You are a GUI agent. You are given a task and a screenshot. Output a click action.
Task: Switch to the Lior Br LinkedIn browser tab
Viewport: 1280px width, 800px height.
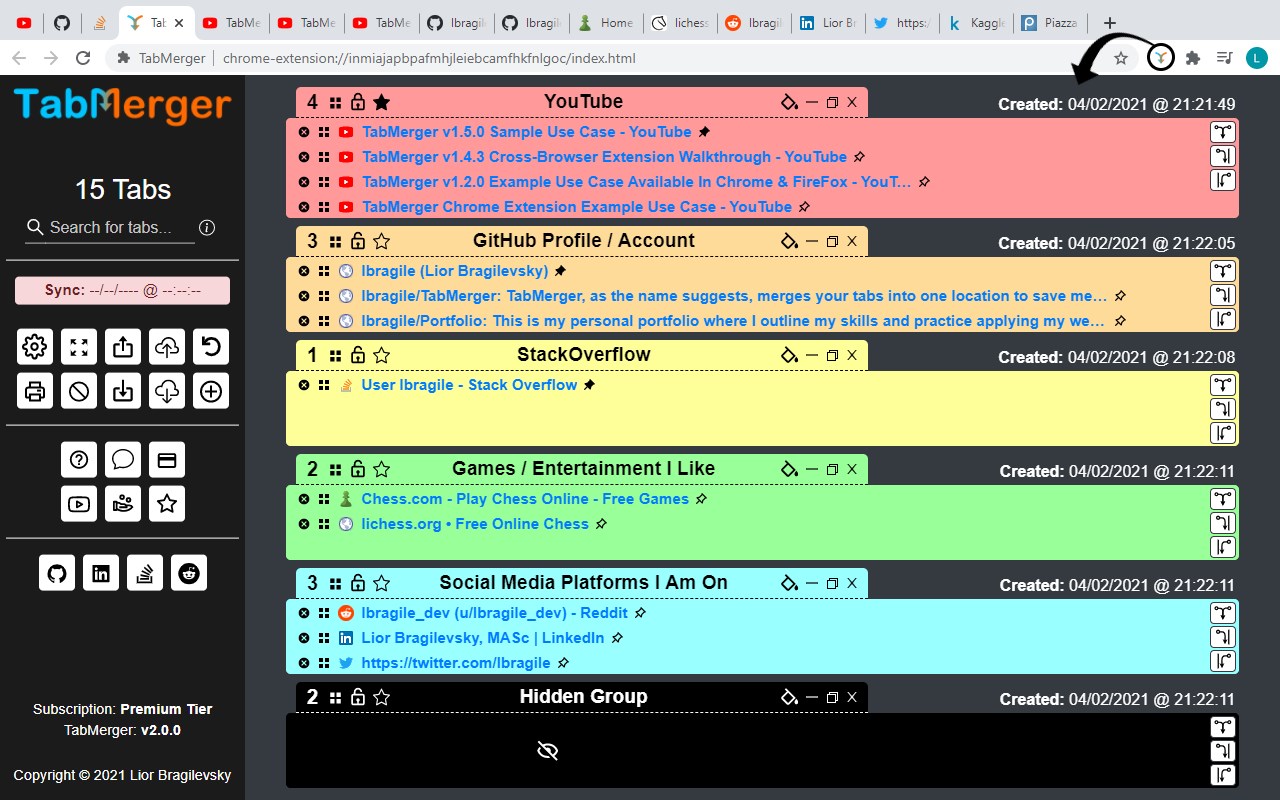pyautogui.click(x=828, y=23)
